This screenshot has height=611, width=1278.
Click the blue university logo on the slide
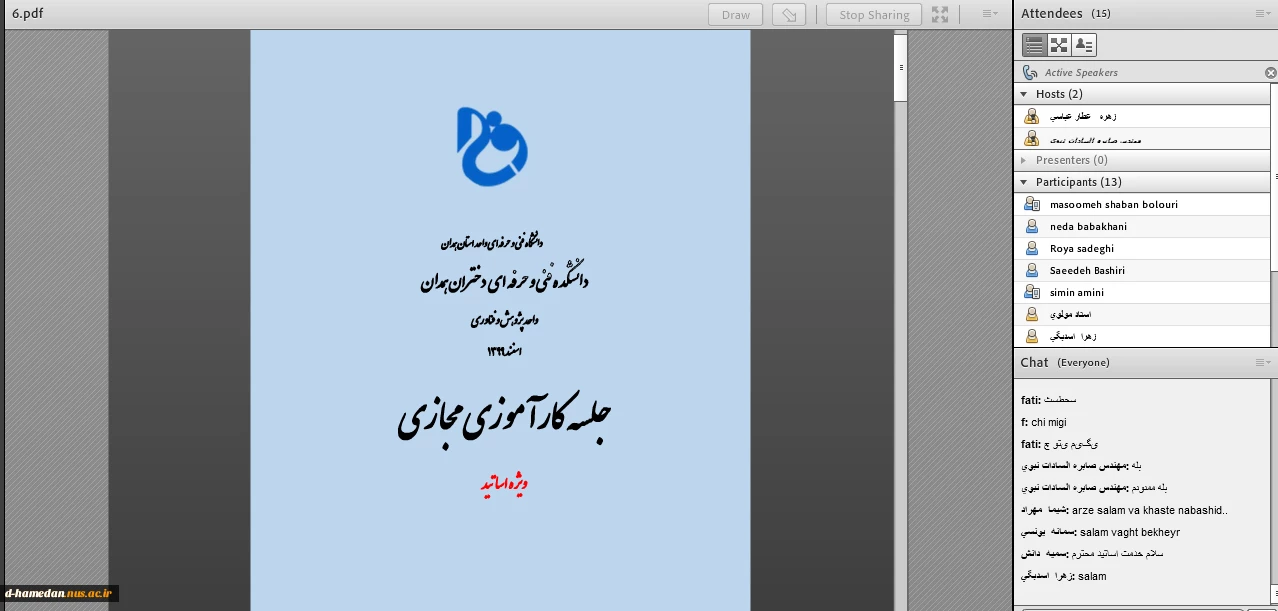tap(492, 146)
